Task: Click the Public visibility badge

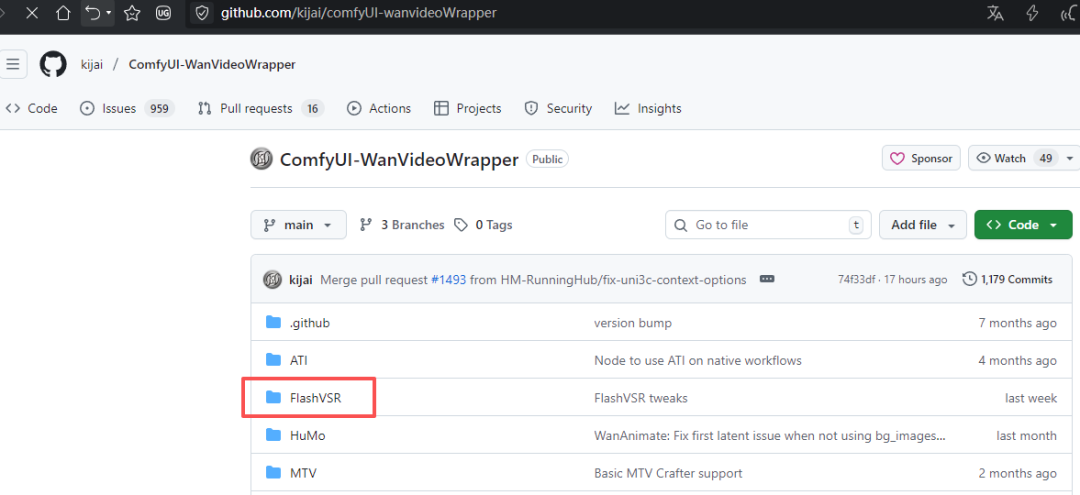Action: click(x=548, y=159)
